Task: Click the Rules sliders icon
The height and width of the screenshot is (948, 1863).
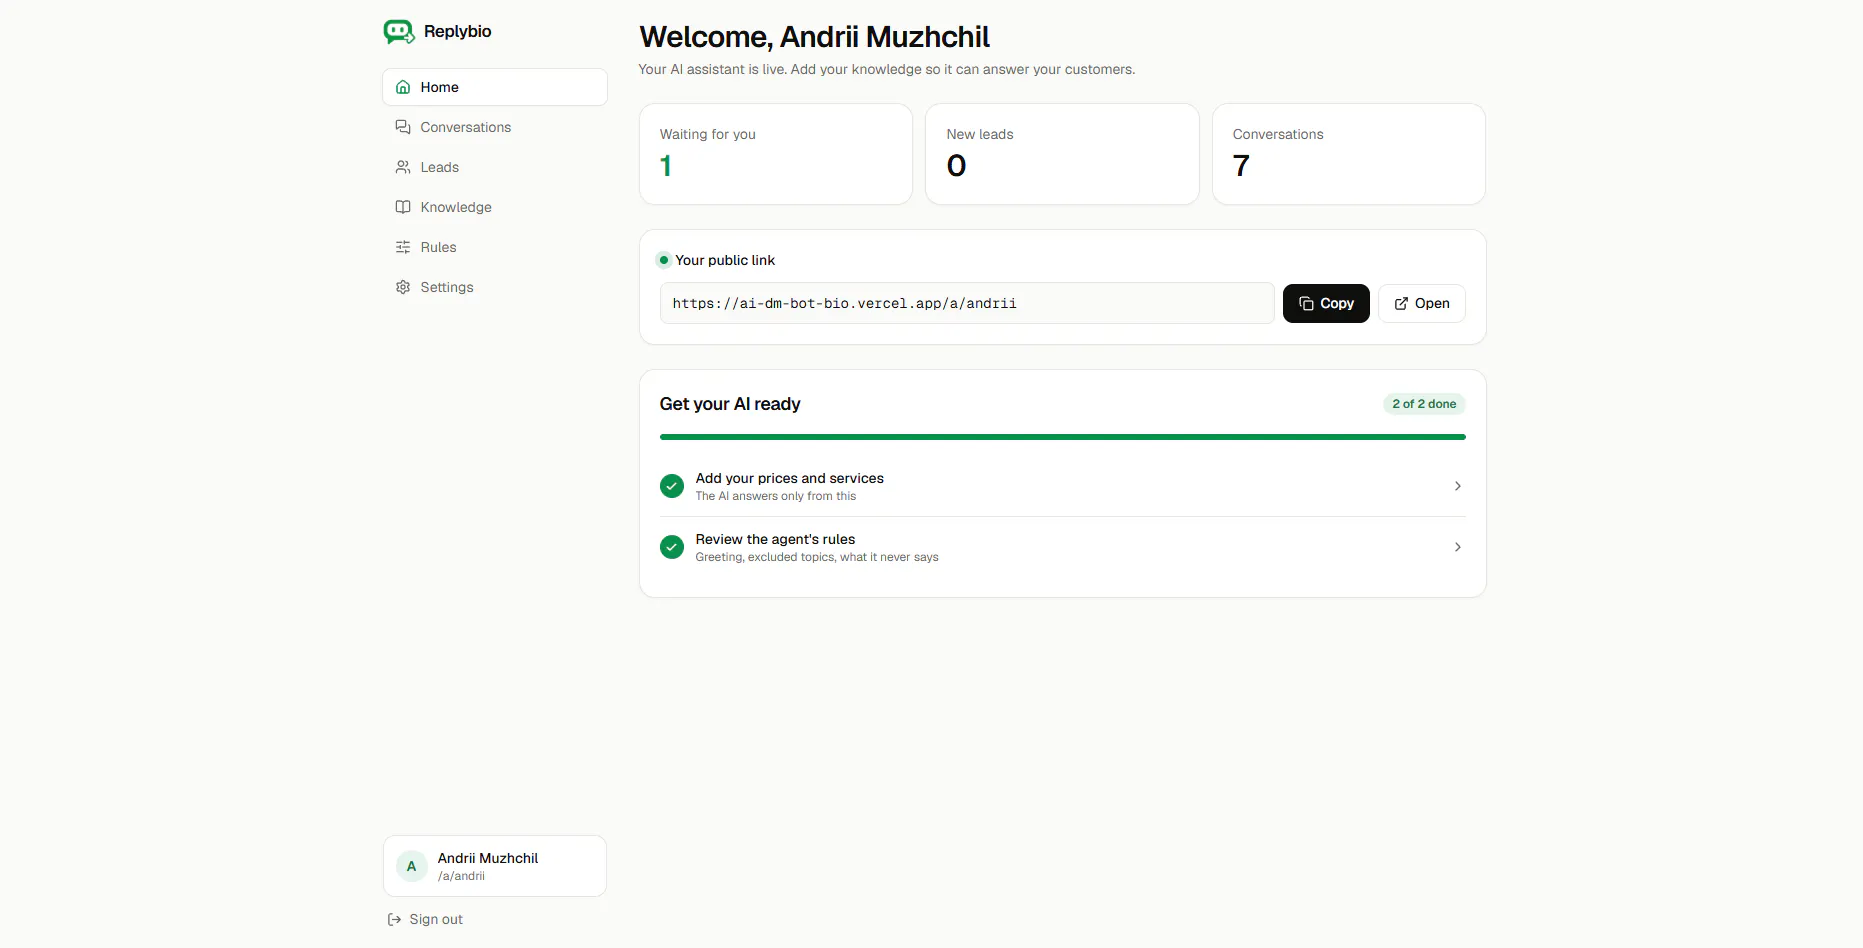Action: [x=403, y=247]
